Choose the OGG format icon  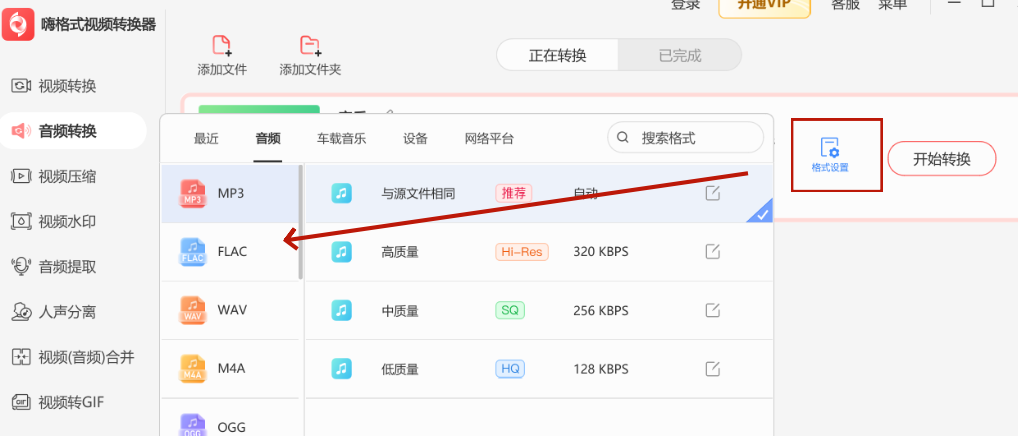[x=193, y=425]
